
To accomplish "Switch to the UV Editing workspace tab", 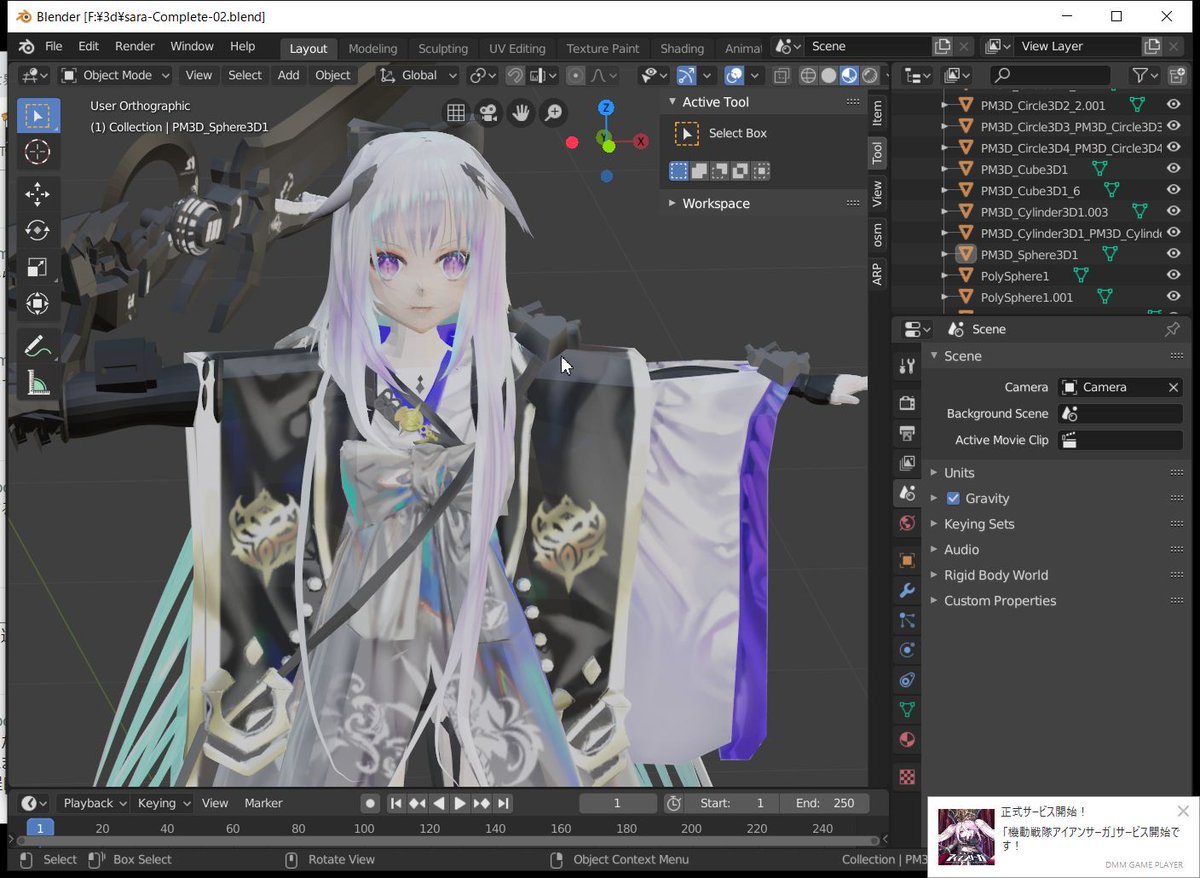I will point(517,48).
